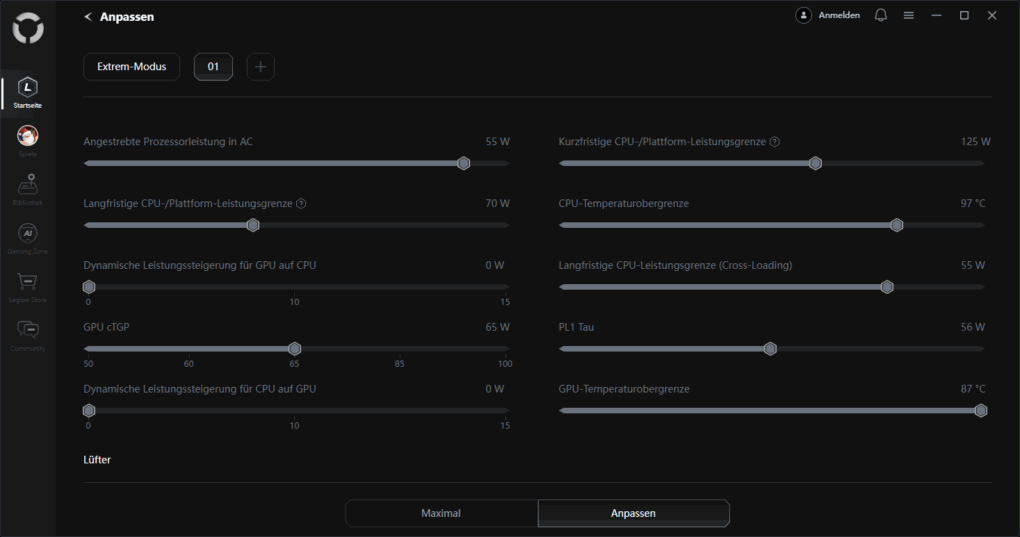Open the notifications bell
The image size is (1020, 537).
(x=881, y=15)
